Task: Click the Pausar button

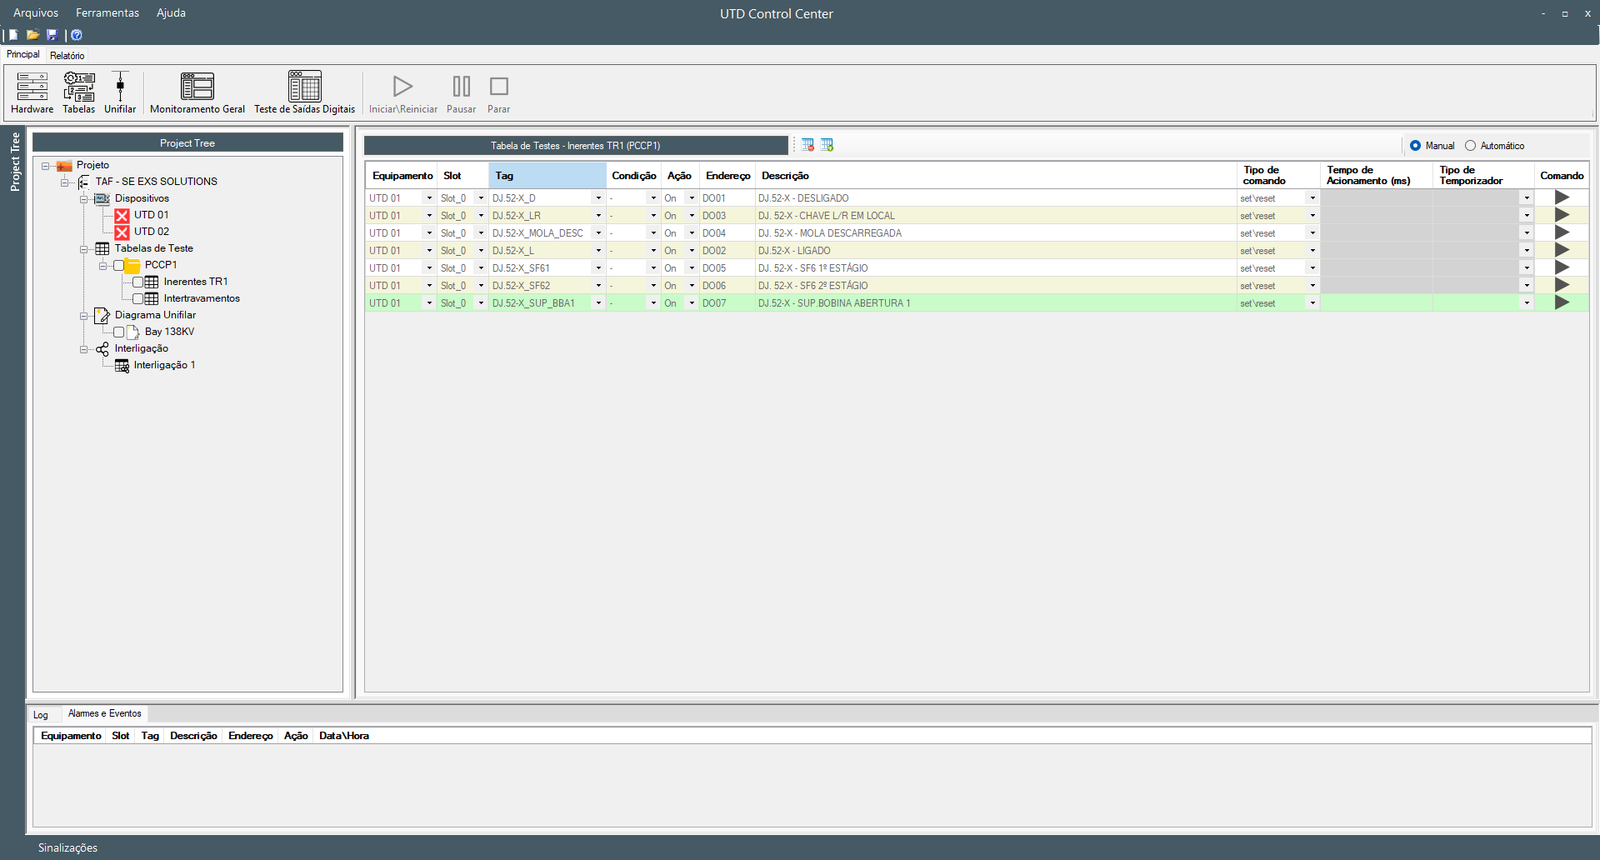Action: tap(461, 93)
